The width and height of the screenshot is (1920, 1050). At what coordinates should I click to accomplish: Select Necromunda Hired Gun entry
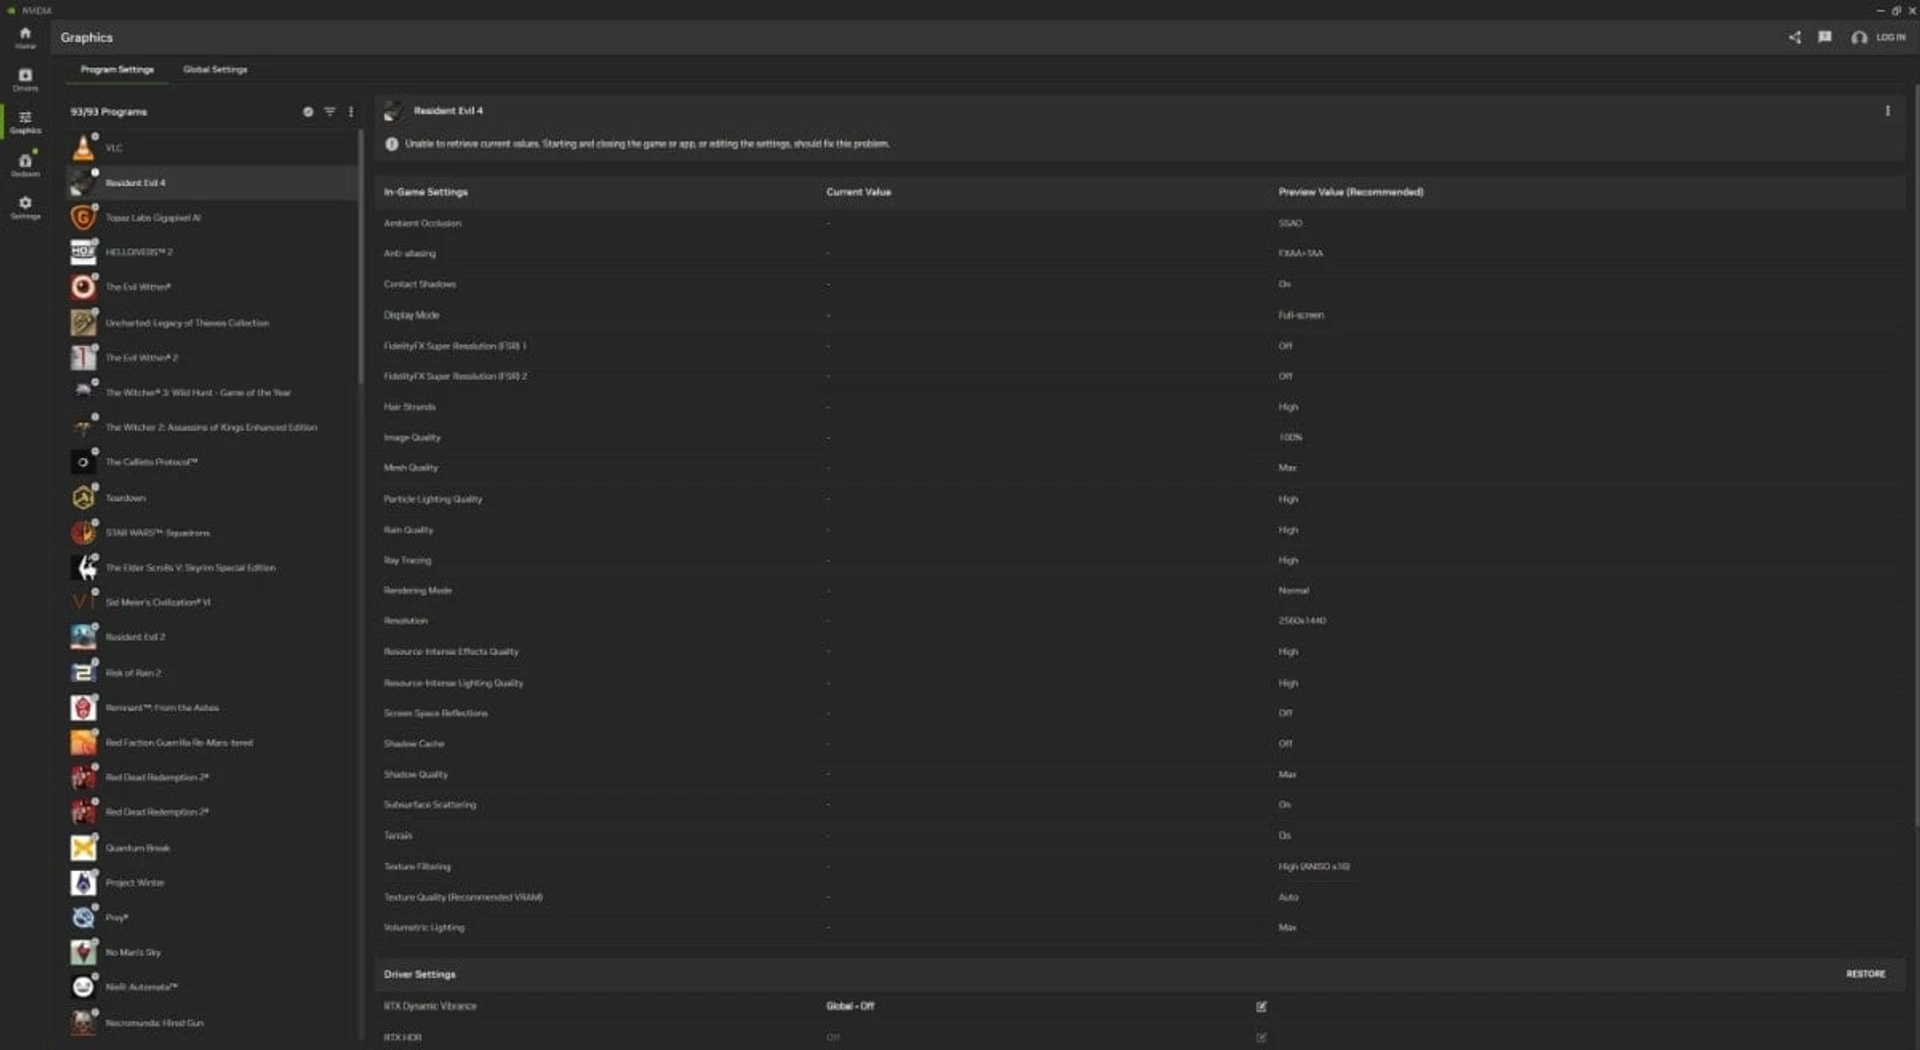pos(212,1023)
